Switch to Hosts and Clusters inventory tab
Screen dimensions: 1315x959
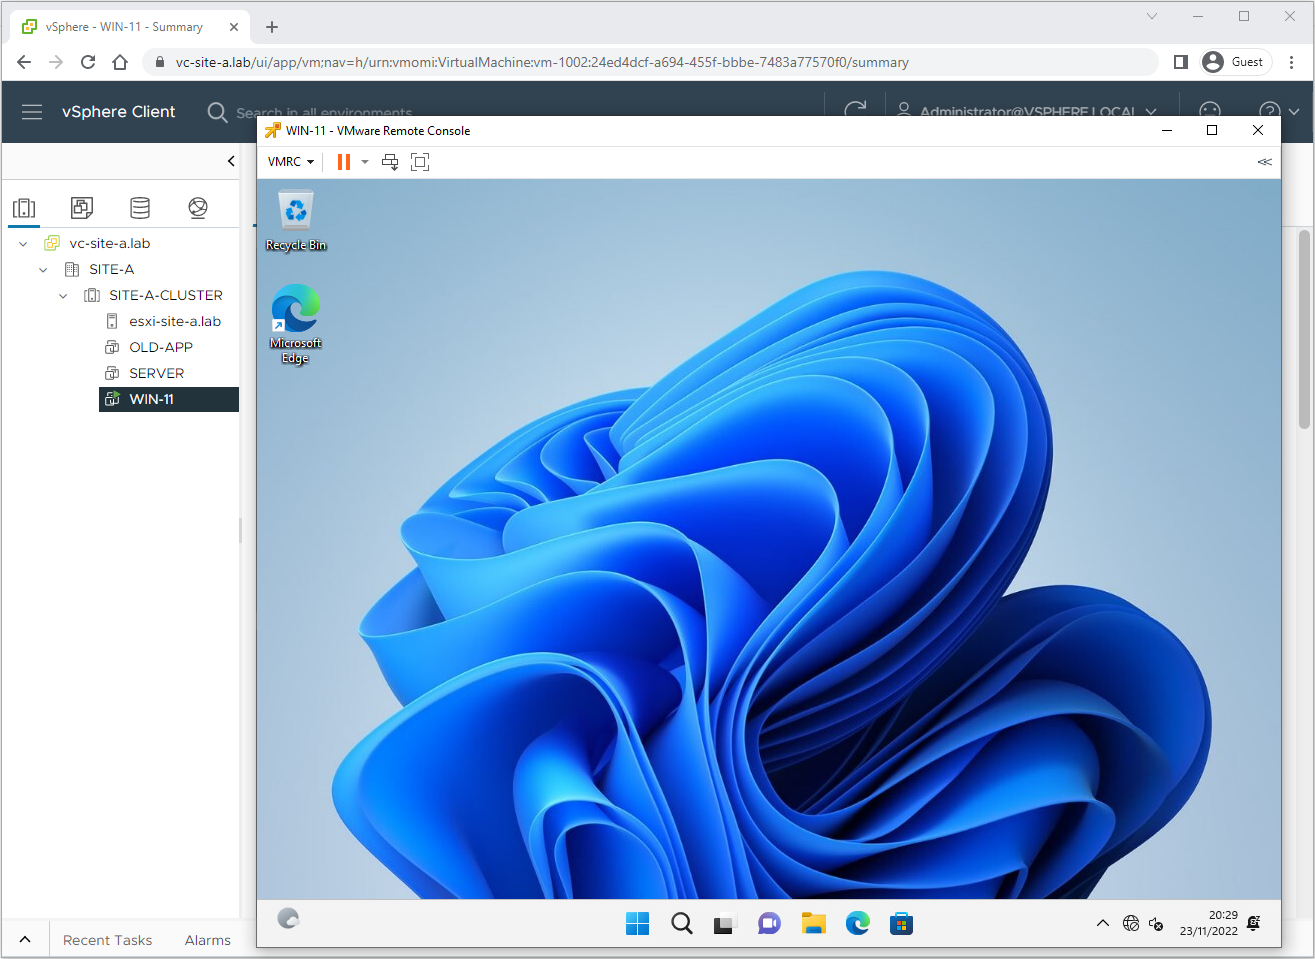coord(24,207)
